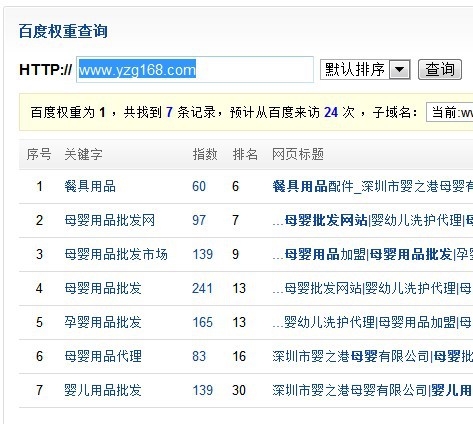This screenshot has width=473, height=424.
Task: Open keyword link 孕婴用品批发
Action: click(103, 322)
